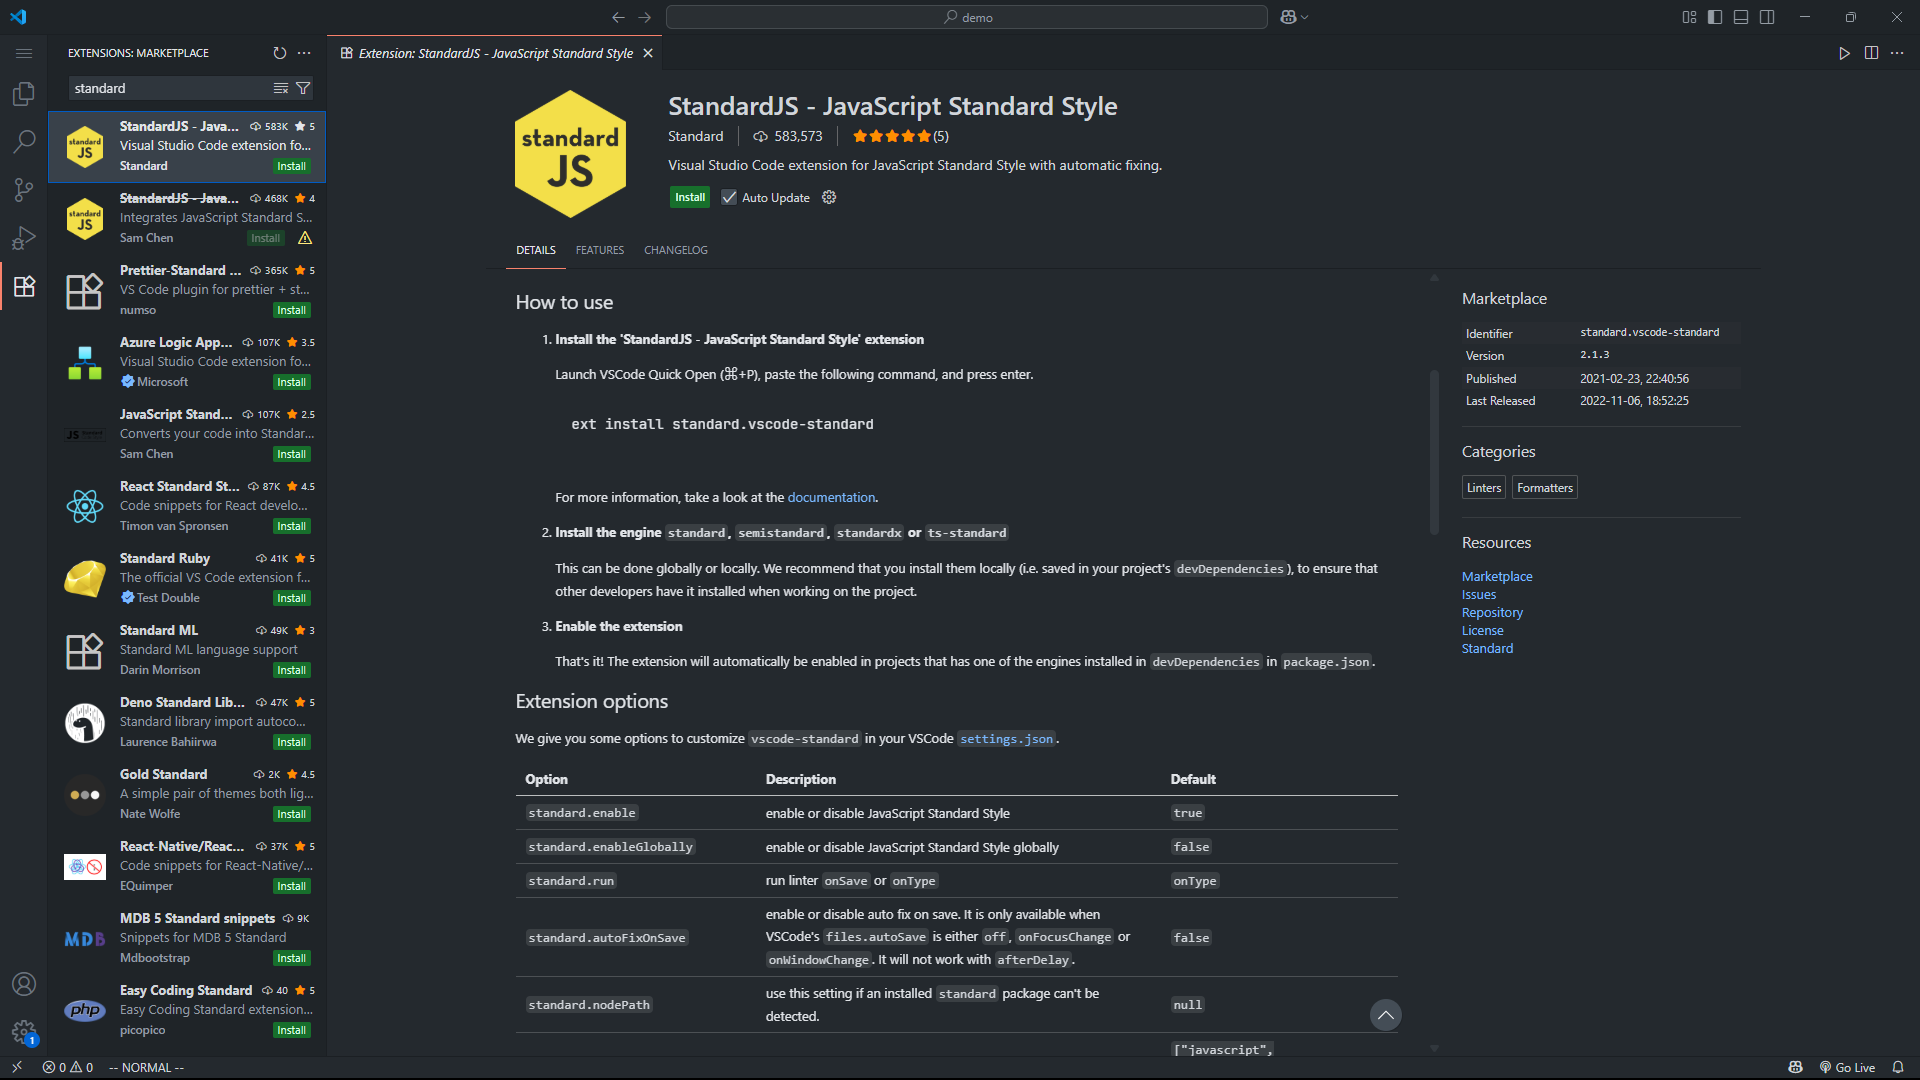This screenshot has width=1920, height=1080.
Task: Click the -- NORMAL -- vim mode indicator
Action: [x=146, y=1067]
